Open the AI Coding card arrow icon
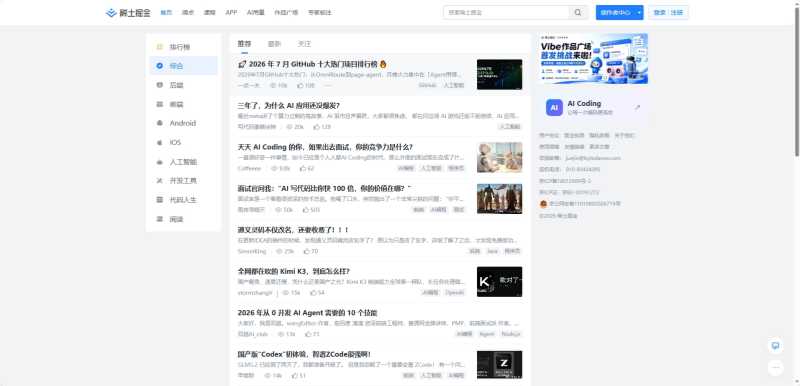Viewport: 800px width, 386px height. tap(637, 108)
